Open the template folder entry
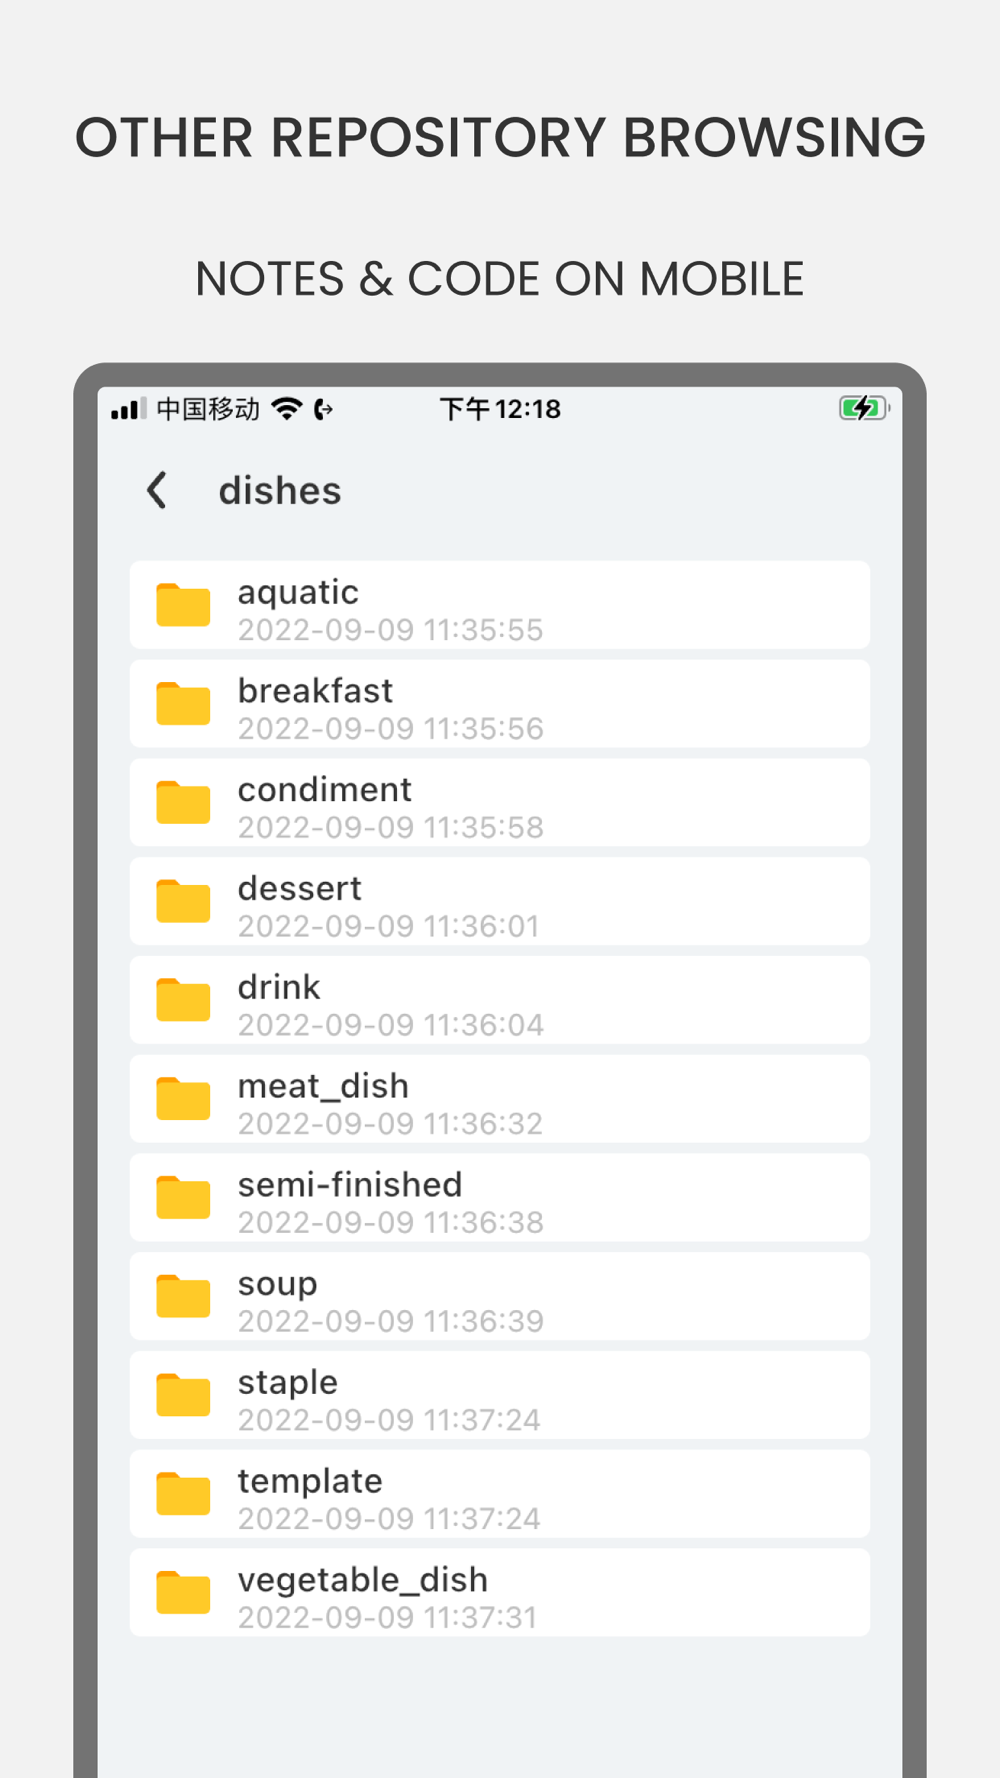 click(500, 1493)
